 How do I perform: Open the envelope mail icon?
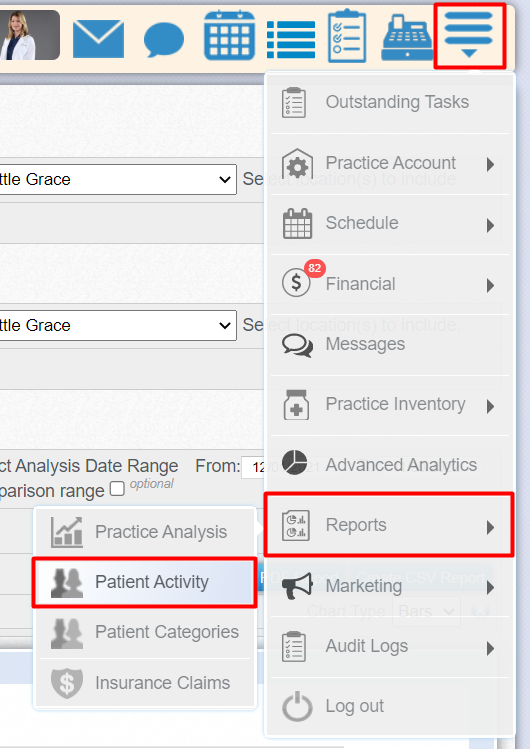[x=98, y=39]
